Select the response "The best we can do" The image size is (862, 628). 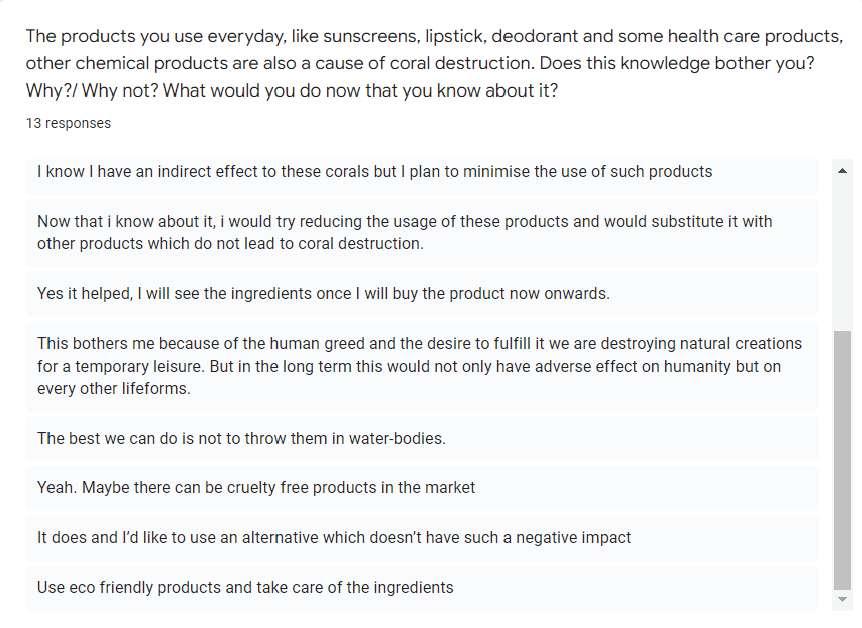click(241, 438)
